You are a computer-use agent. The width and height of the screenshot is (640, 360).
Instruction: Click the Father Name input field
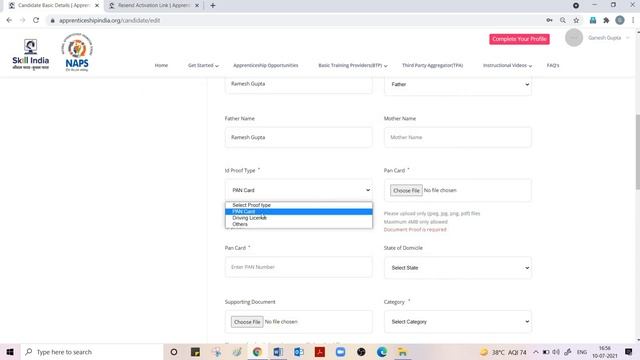(x=298, y=137)
